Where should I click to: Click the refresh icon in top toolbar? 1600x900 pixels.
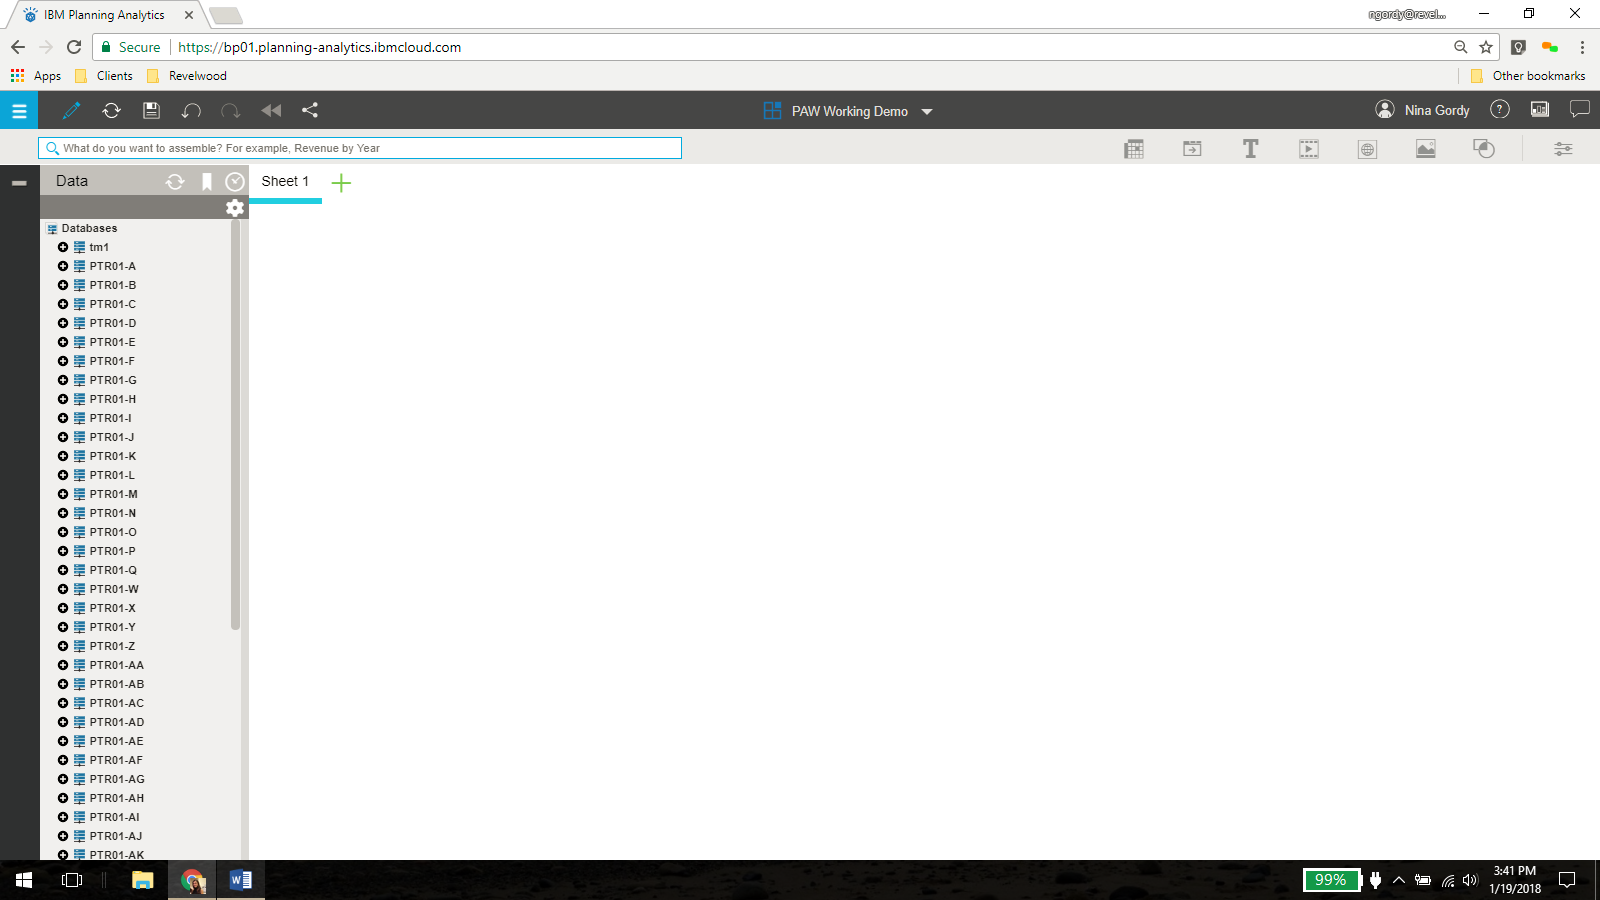coord(111,111)
